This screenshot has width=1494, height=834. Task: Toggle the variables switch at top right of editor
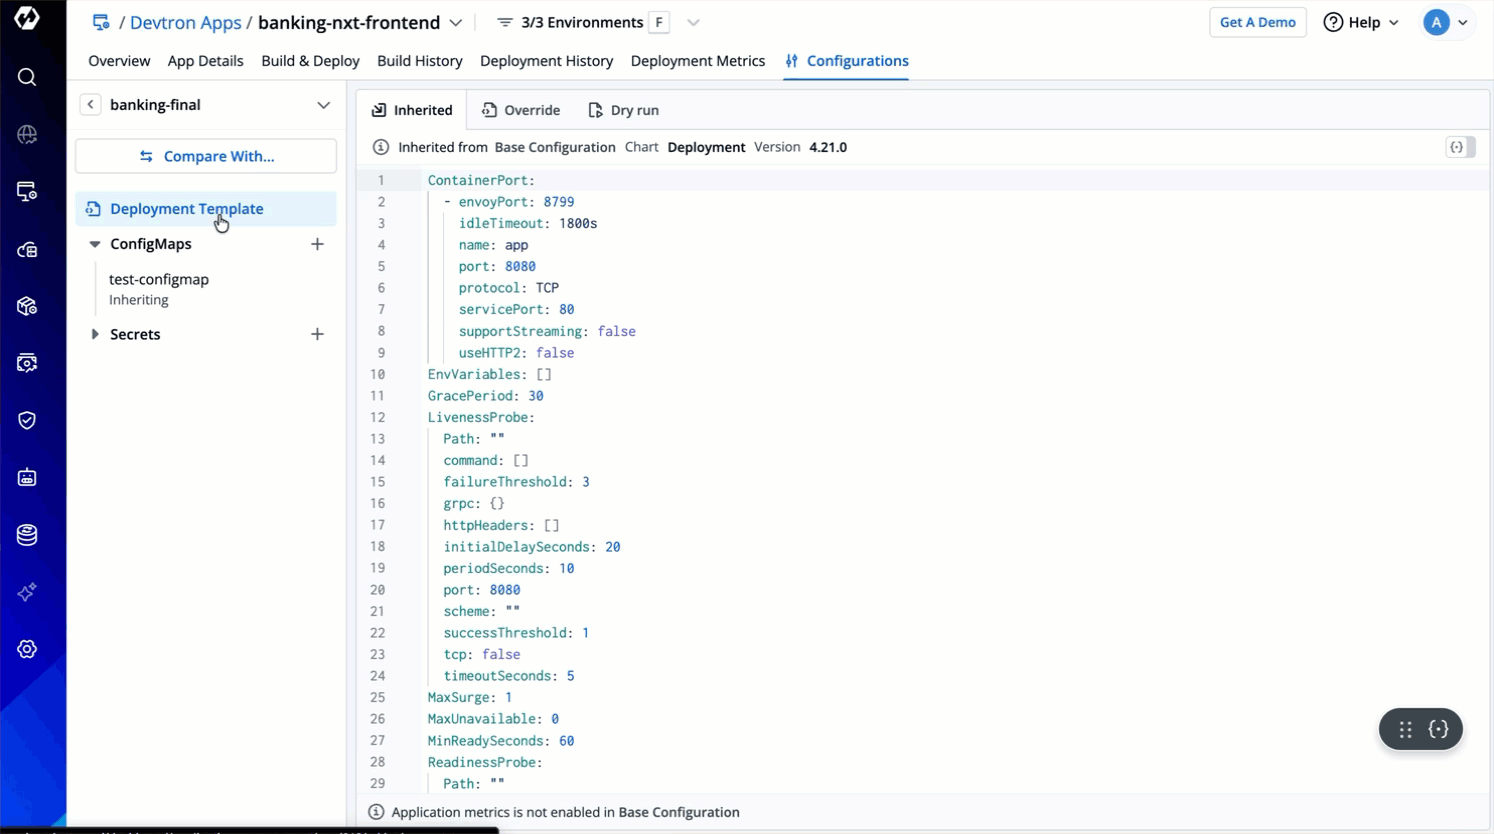pos(1460,147)
